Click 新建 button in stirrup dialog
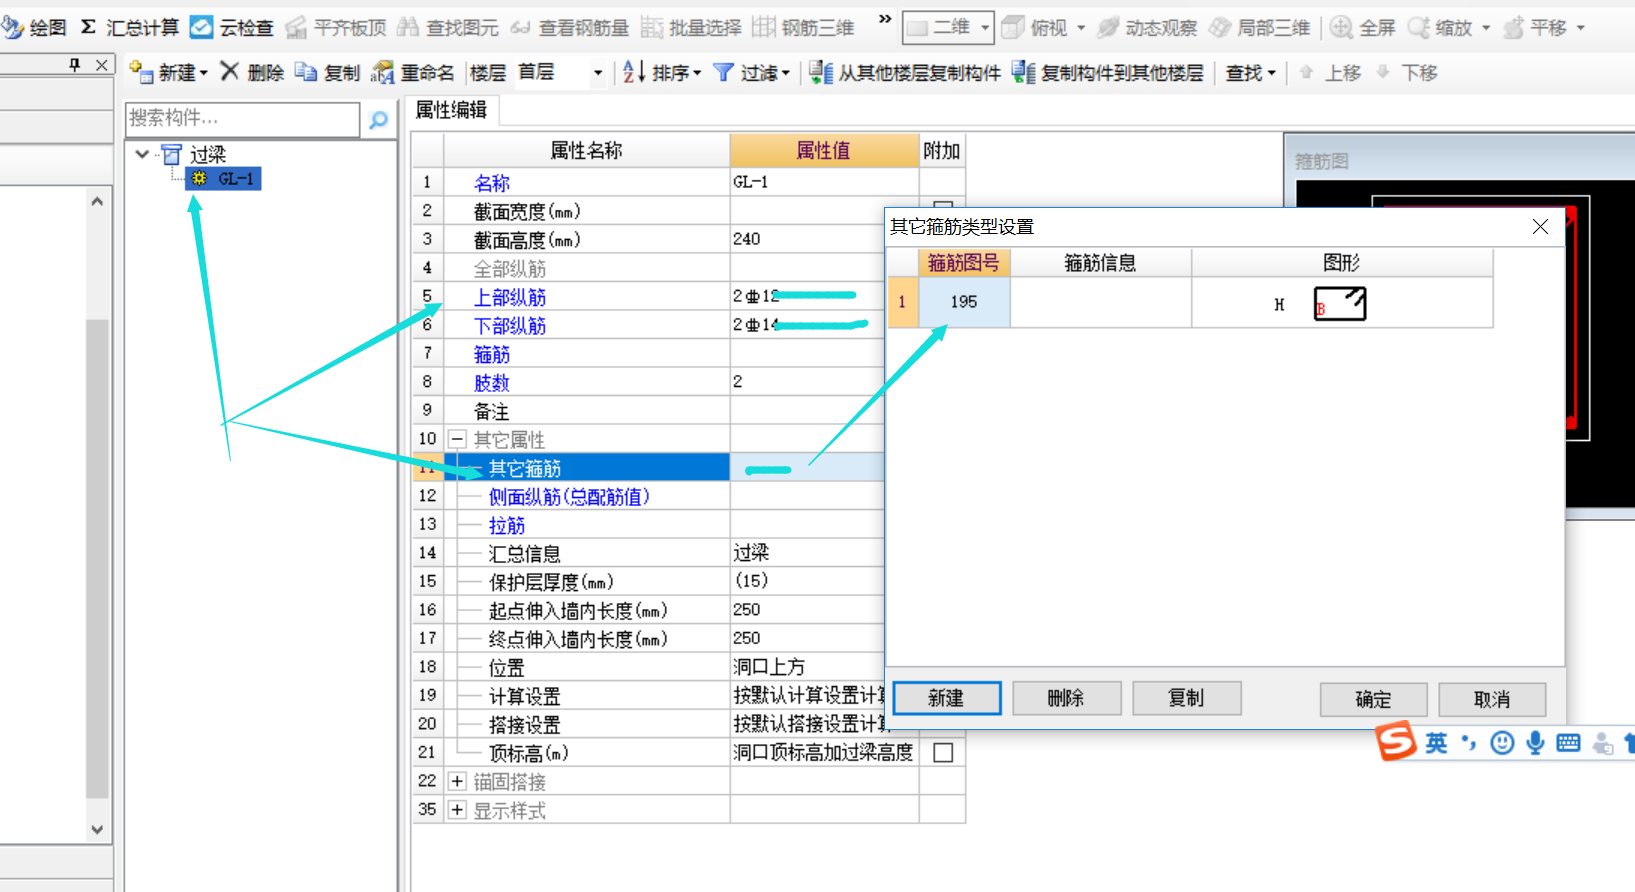Viewport: 1635px width, 892px height. coord(946,698)
